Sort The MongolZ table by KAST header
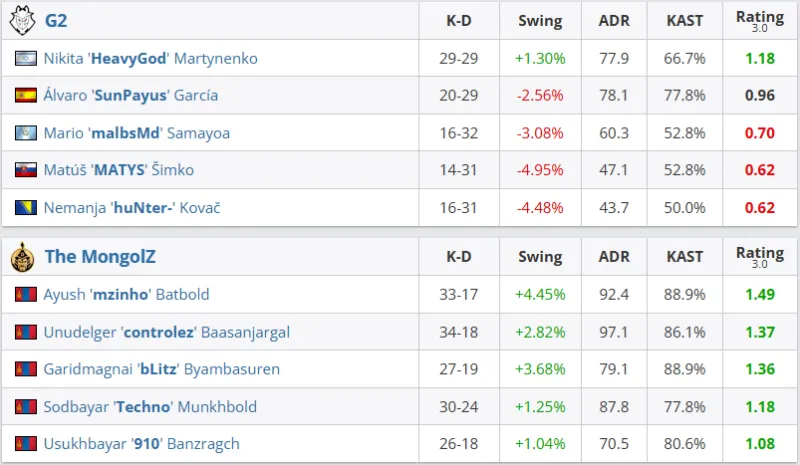The image size is (800, 465). click(x=684, y=257)
